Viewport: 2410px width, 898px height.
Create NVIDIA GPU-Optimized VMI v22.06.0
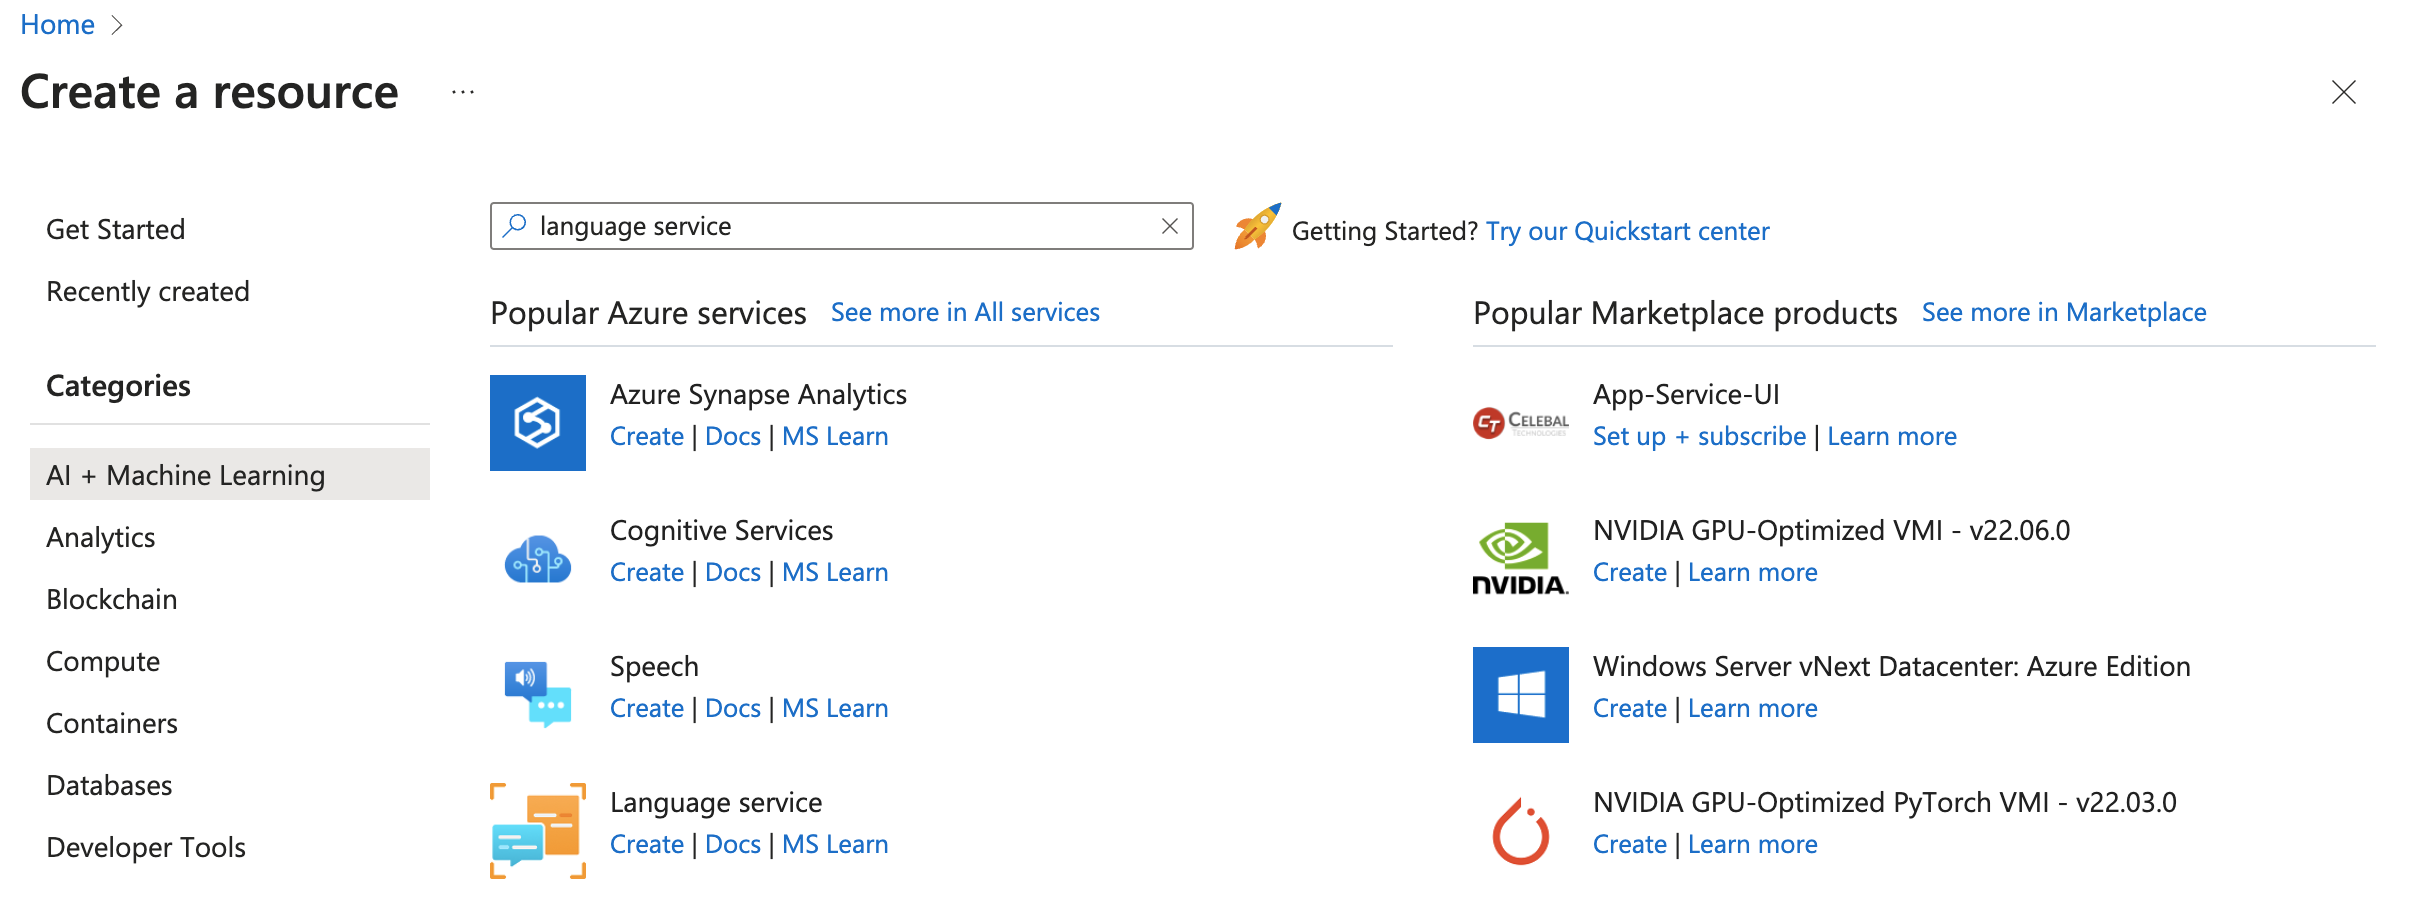tap(1629, 572)
